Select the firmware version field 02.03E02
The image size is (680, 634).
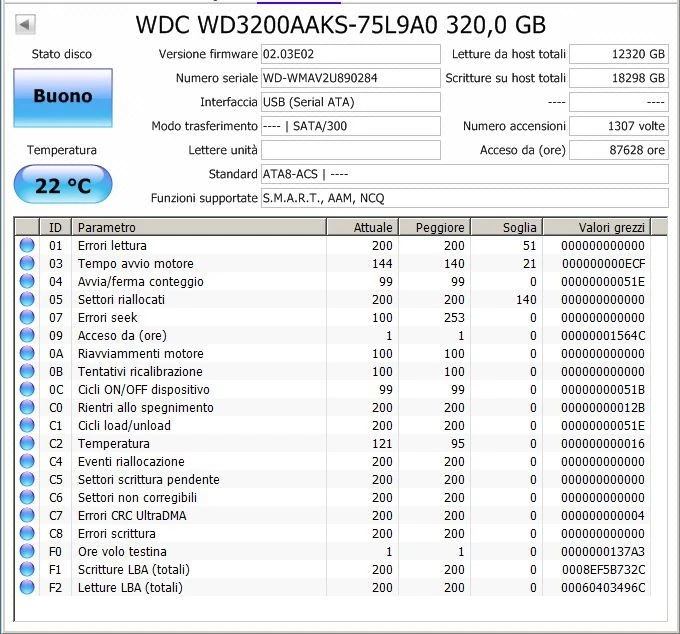350,54
